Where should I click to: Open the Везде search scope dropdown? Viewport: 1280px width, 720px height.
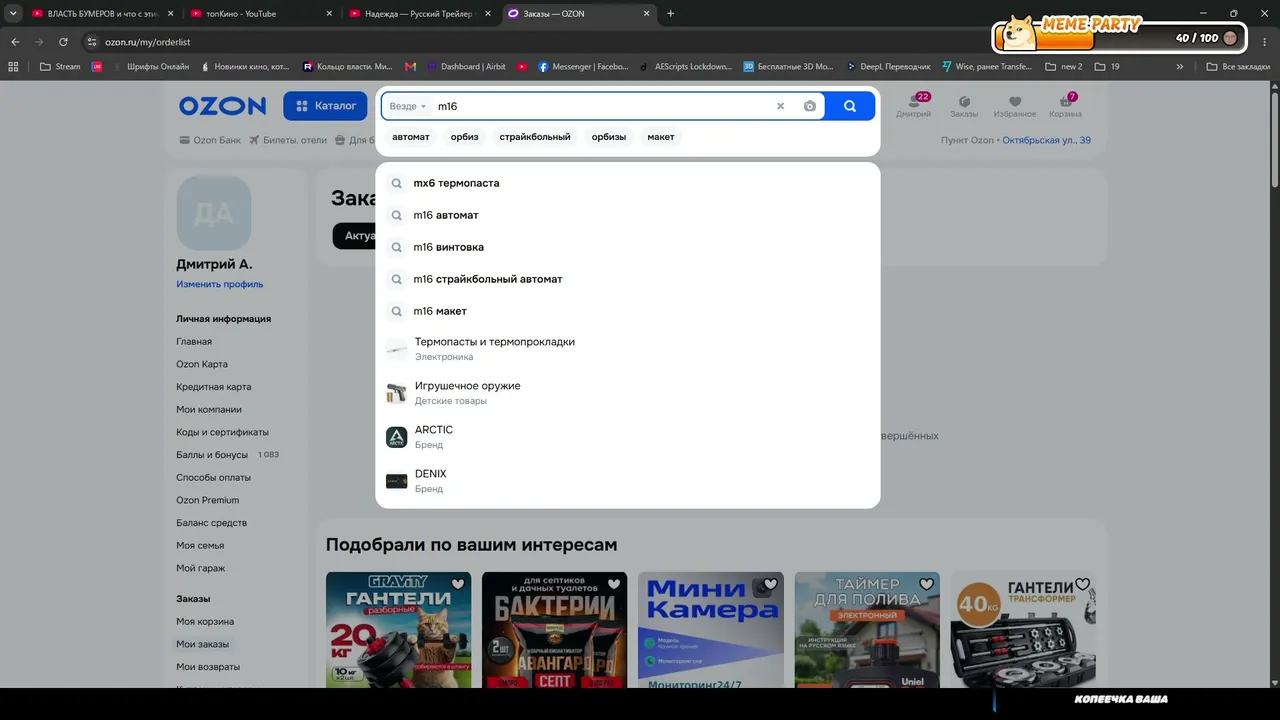point(408,106)
